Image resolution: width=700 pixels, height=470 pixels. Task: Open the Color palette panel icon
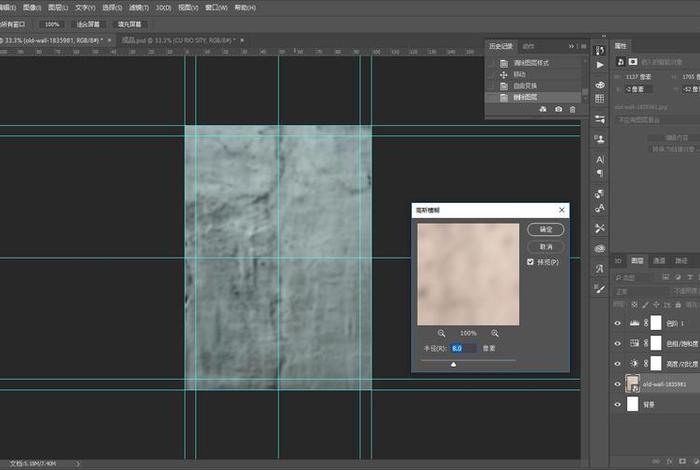point(600,85)
